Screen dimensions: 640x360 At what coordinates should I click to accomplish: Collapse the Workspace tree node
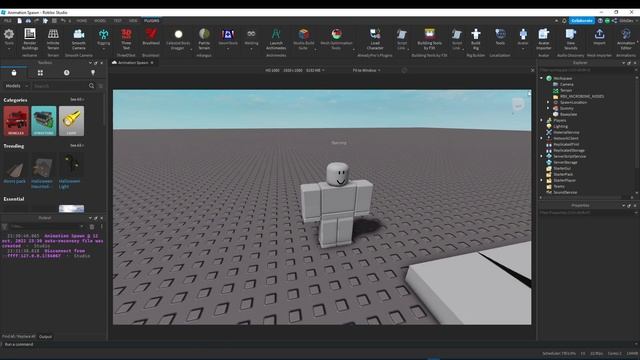pos(542,78)
